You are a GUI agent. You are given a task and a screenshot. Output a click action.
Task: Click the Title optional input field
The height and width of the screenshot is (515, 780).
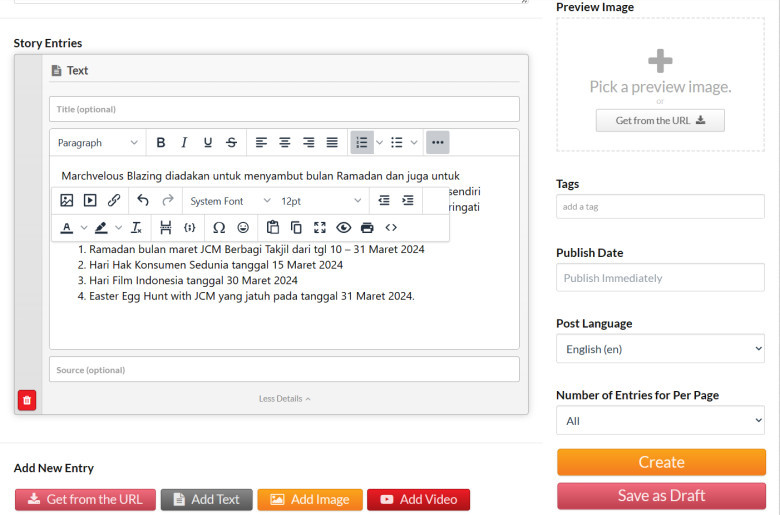[x=284, y=109]
